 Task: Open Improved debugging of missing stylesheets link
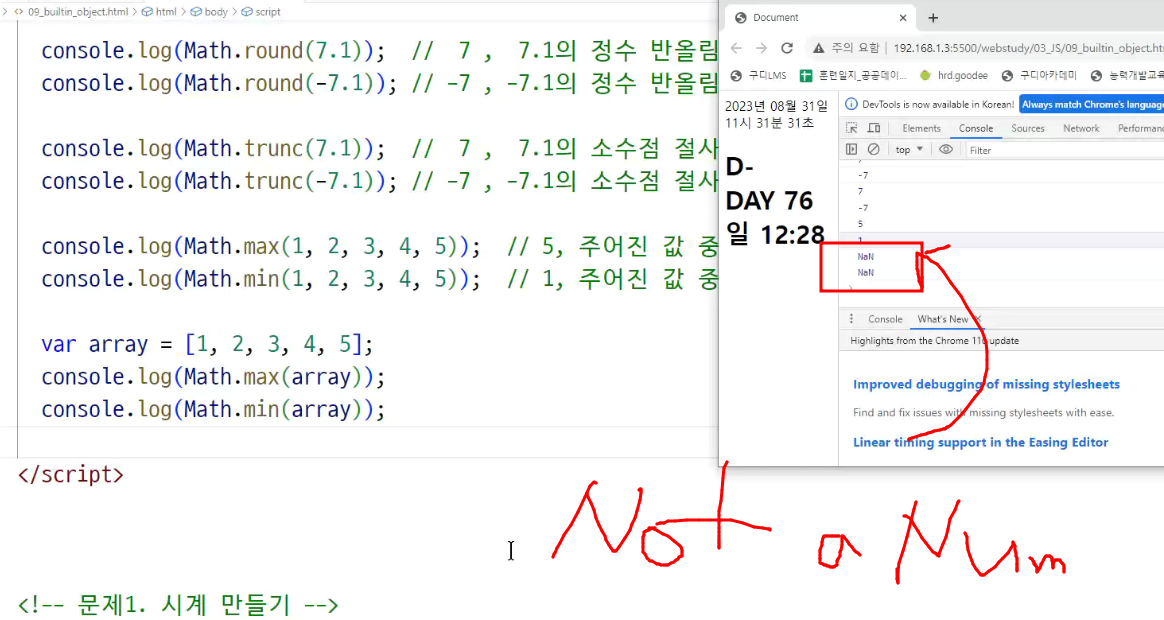(986, 384)
